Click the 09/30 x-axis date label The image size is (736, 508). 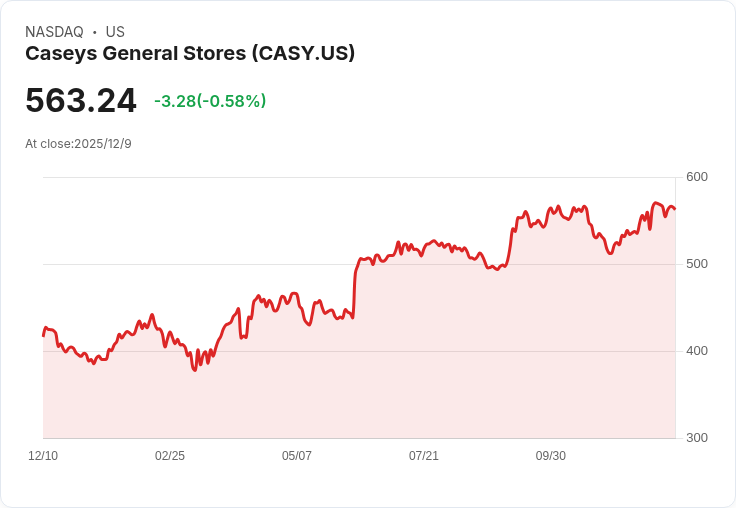click(x=551, y=456)
